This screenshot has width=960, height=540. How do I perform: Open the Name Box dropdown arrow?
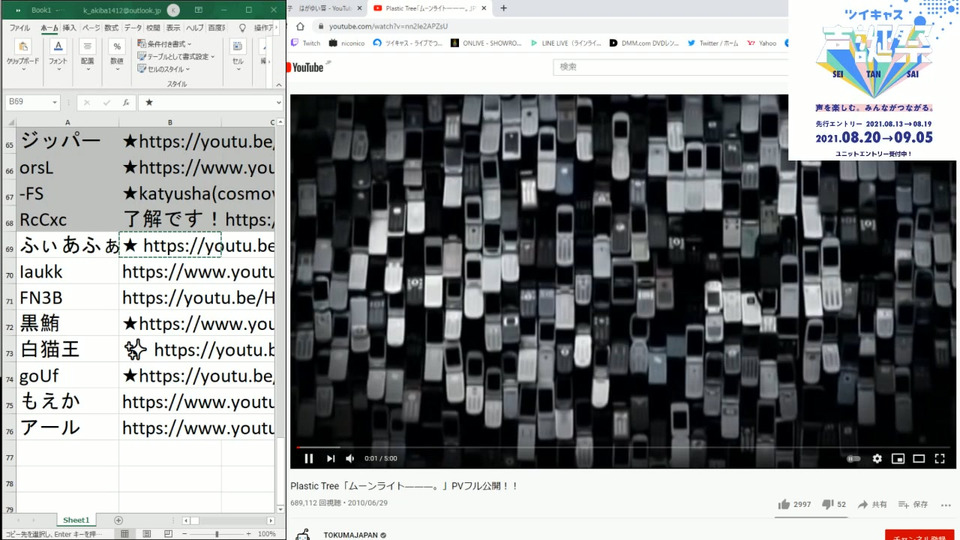point(54,102)
